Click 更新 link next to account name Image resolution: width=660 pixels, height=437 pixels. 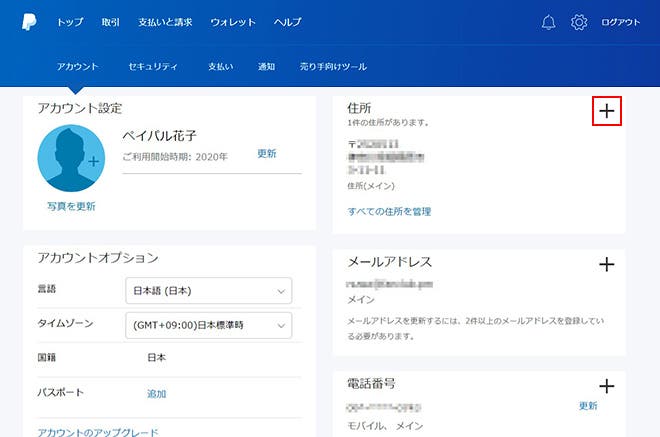point(267,154)
